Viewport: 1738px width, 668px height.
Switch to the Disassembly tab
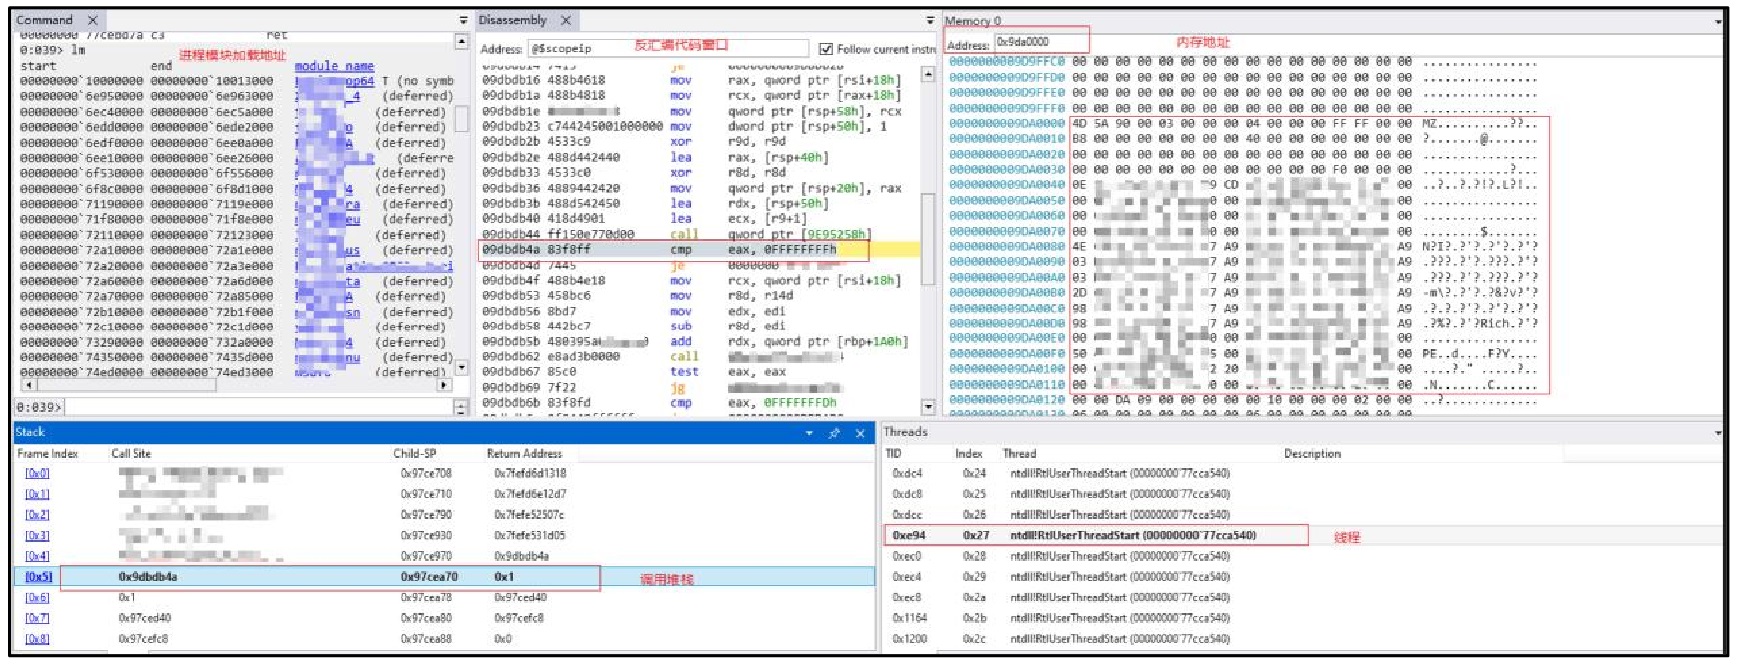pyautogui.click(x=513, y=20)
